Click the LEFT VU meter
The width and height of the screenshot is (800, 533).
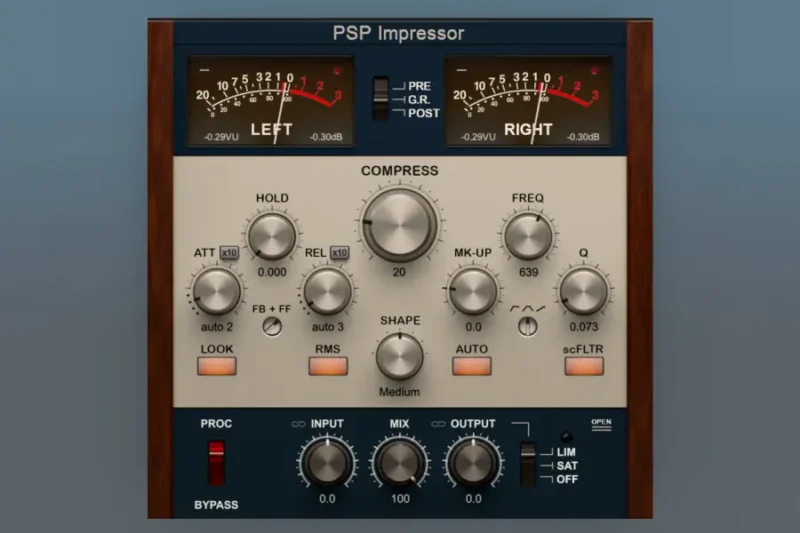[271, 101]
